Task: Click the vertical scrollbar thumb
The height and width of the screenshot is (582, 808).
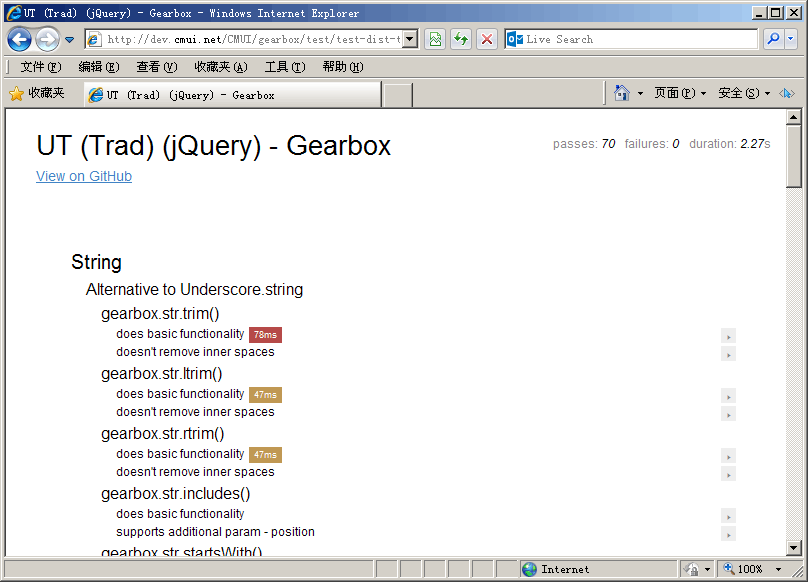Action: coord(794,156)
